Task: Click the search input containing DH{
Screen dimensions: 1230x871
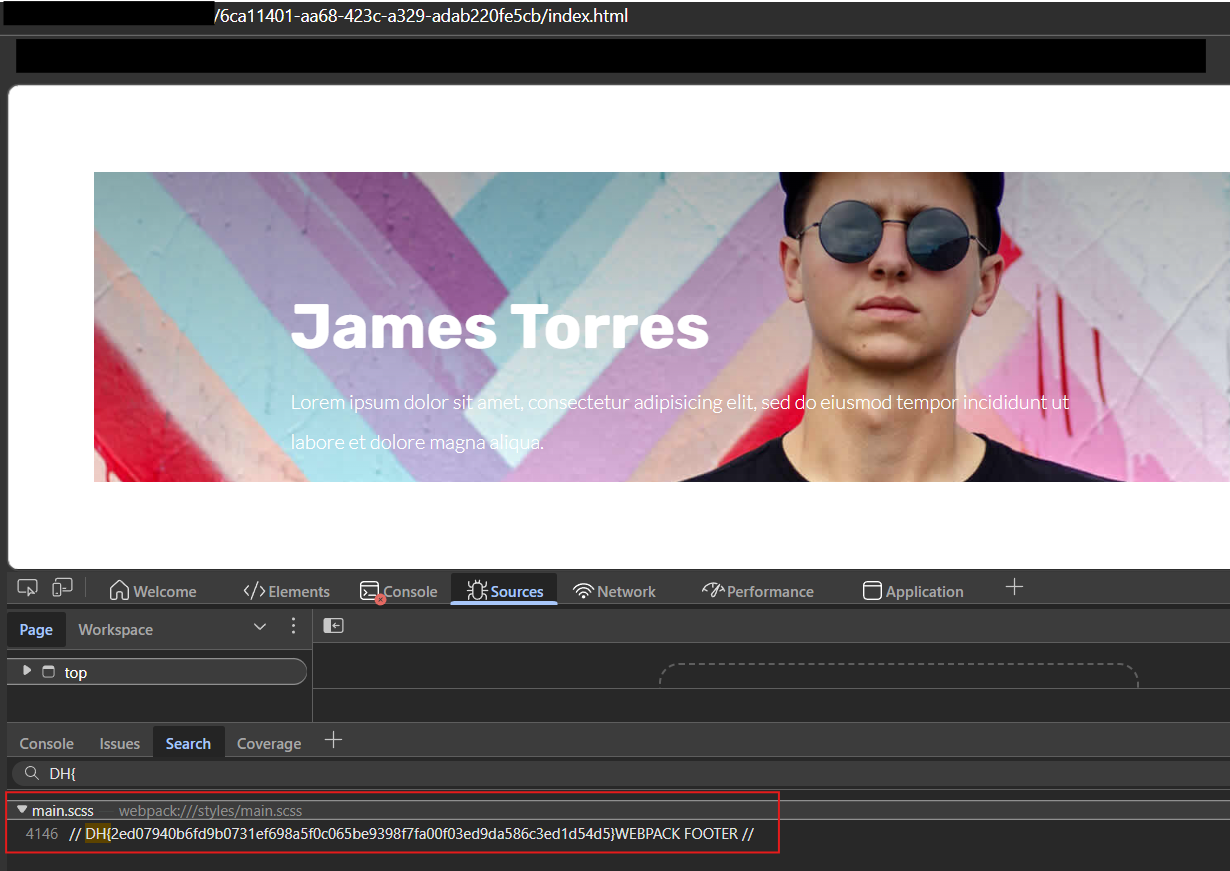Action: point(600,773)
